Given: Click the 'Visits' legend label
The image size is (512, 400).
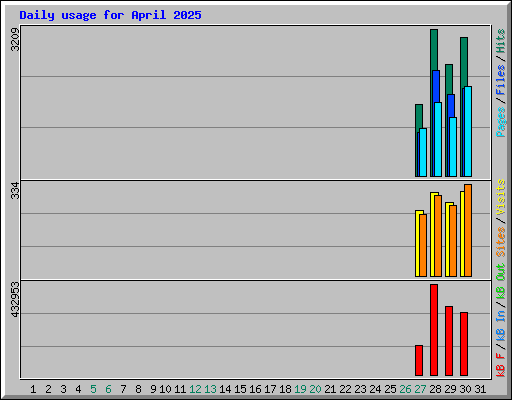Looking at the screenshot, I should (x=501, y=197).
